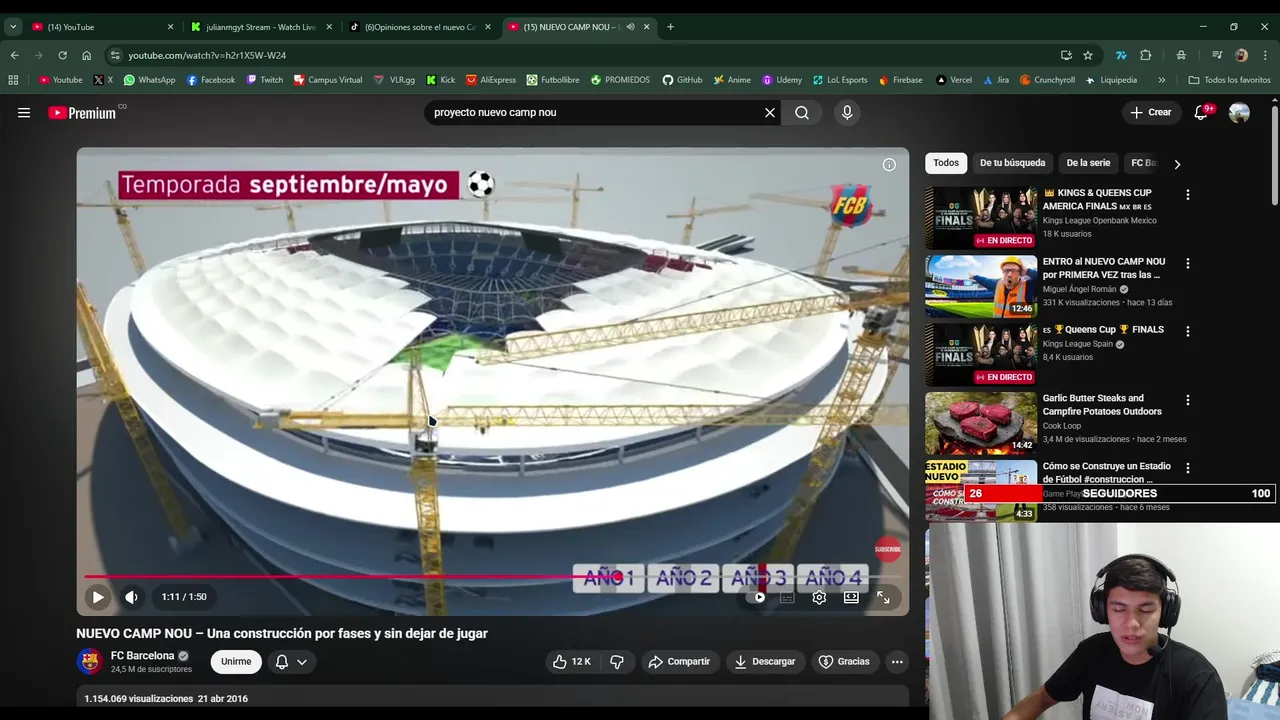Go back in browser history
The image size is (1280, 720).
click(x=14, y=55)
